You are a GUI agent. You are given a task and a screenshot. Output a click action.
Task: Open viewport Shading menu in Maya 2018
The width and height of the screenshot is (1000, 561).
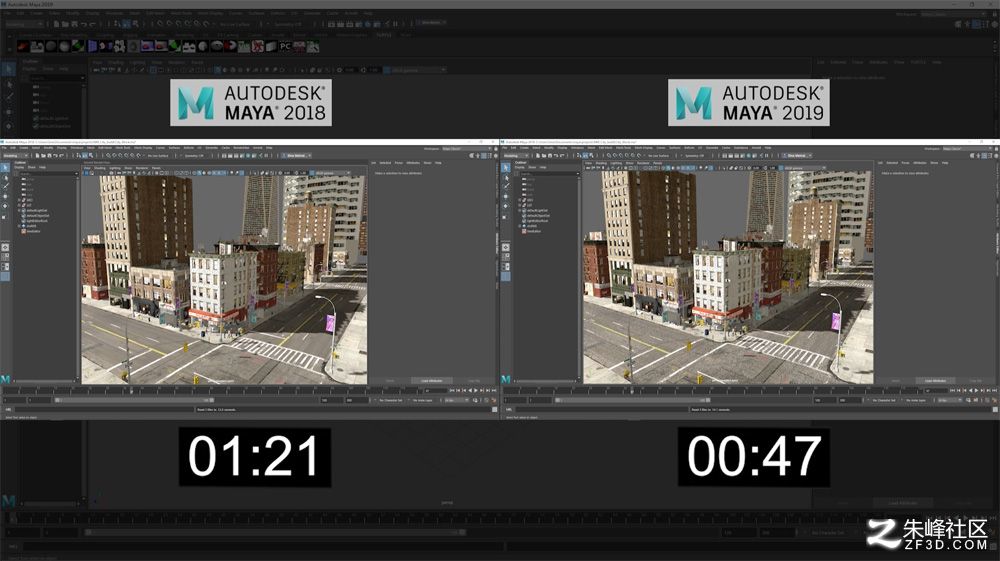pos(99,168)
